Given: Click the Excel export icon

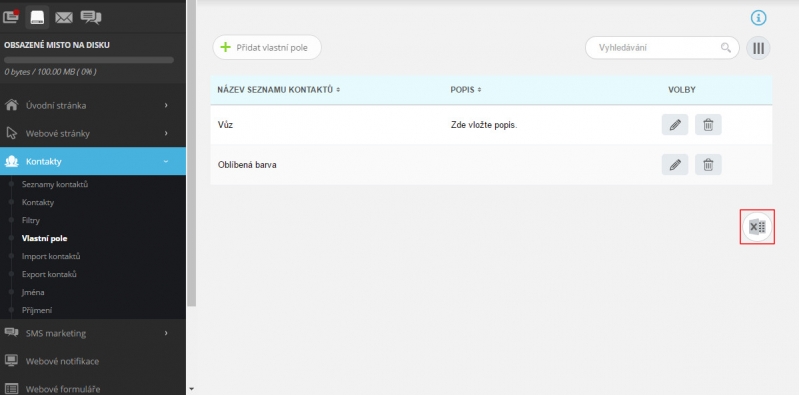Looking at the screenshot, I should coord(757,227).
